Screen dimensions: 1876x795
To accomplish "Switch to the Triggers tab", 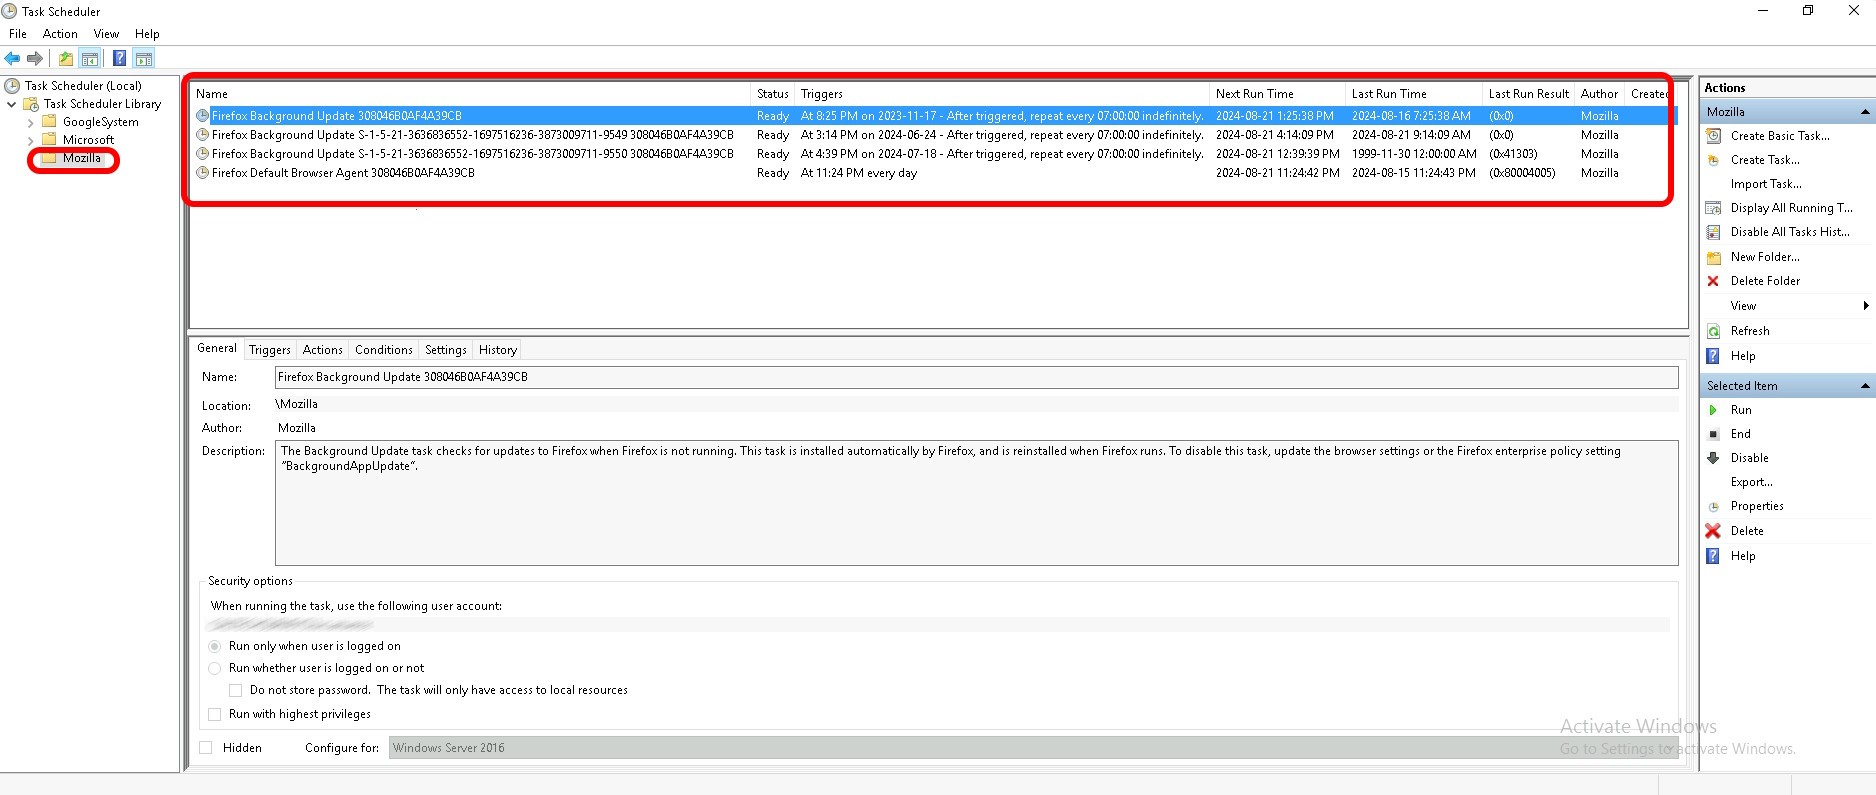I will 269,350.
